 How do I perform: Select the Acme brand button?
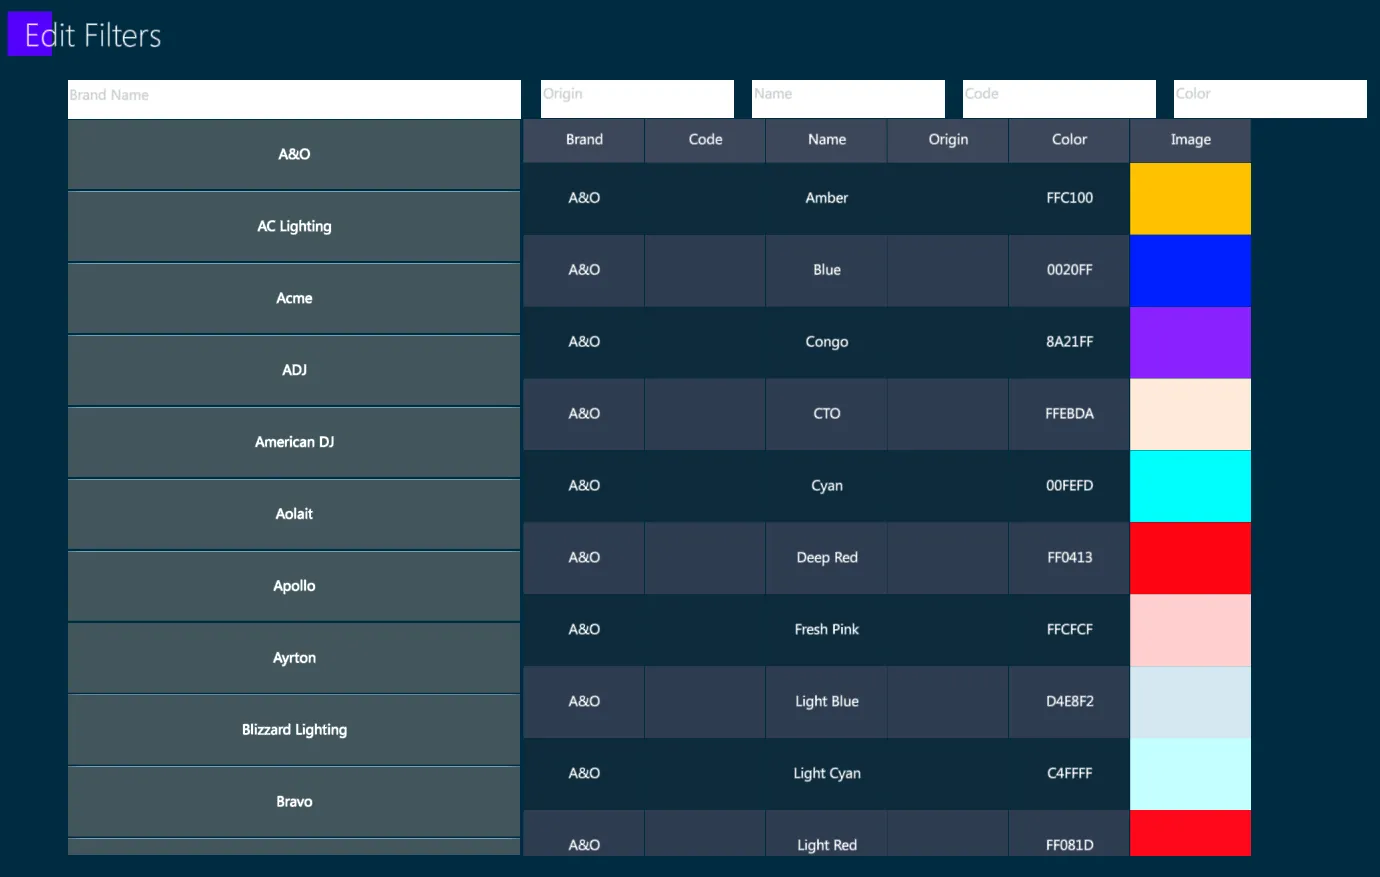tap(294, 299)
